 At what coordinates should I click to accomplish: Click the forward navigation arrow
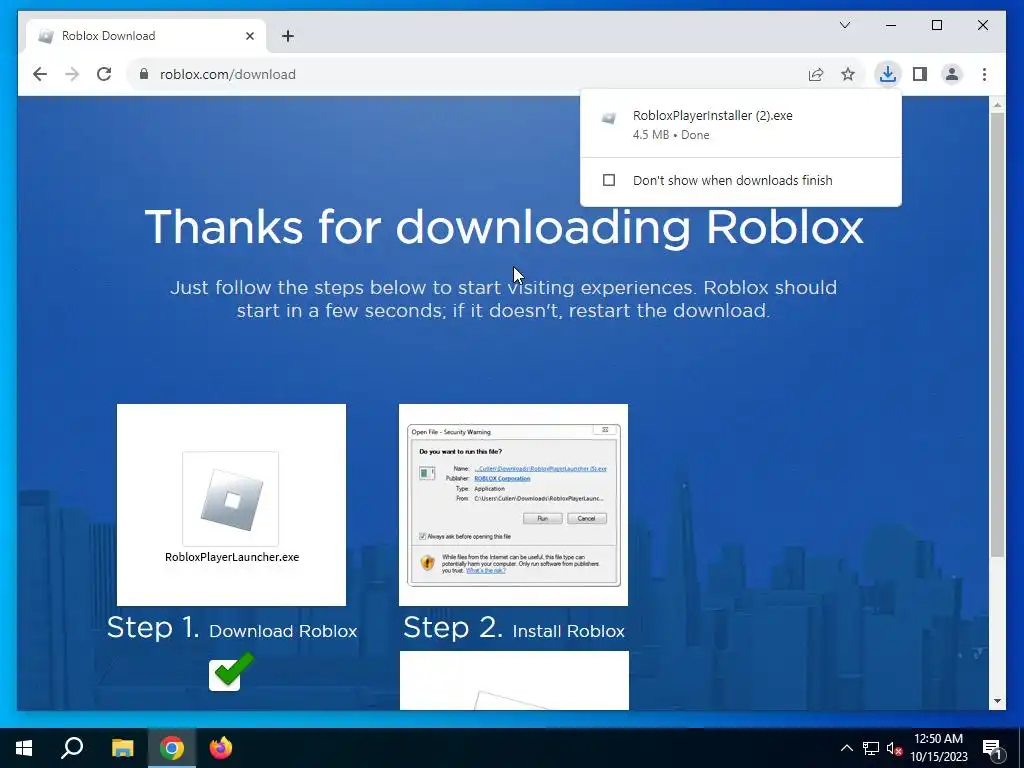72,74
